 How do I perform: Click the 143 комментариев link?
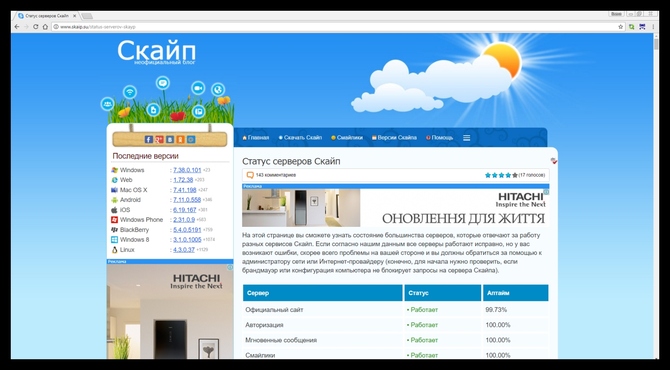276,175
